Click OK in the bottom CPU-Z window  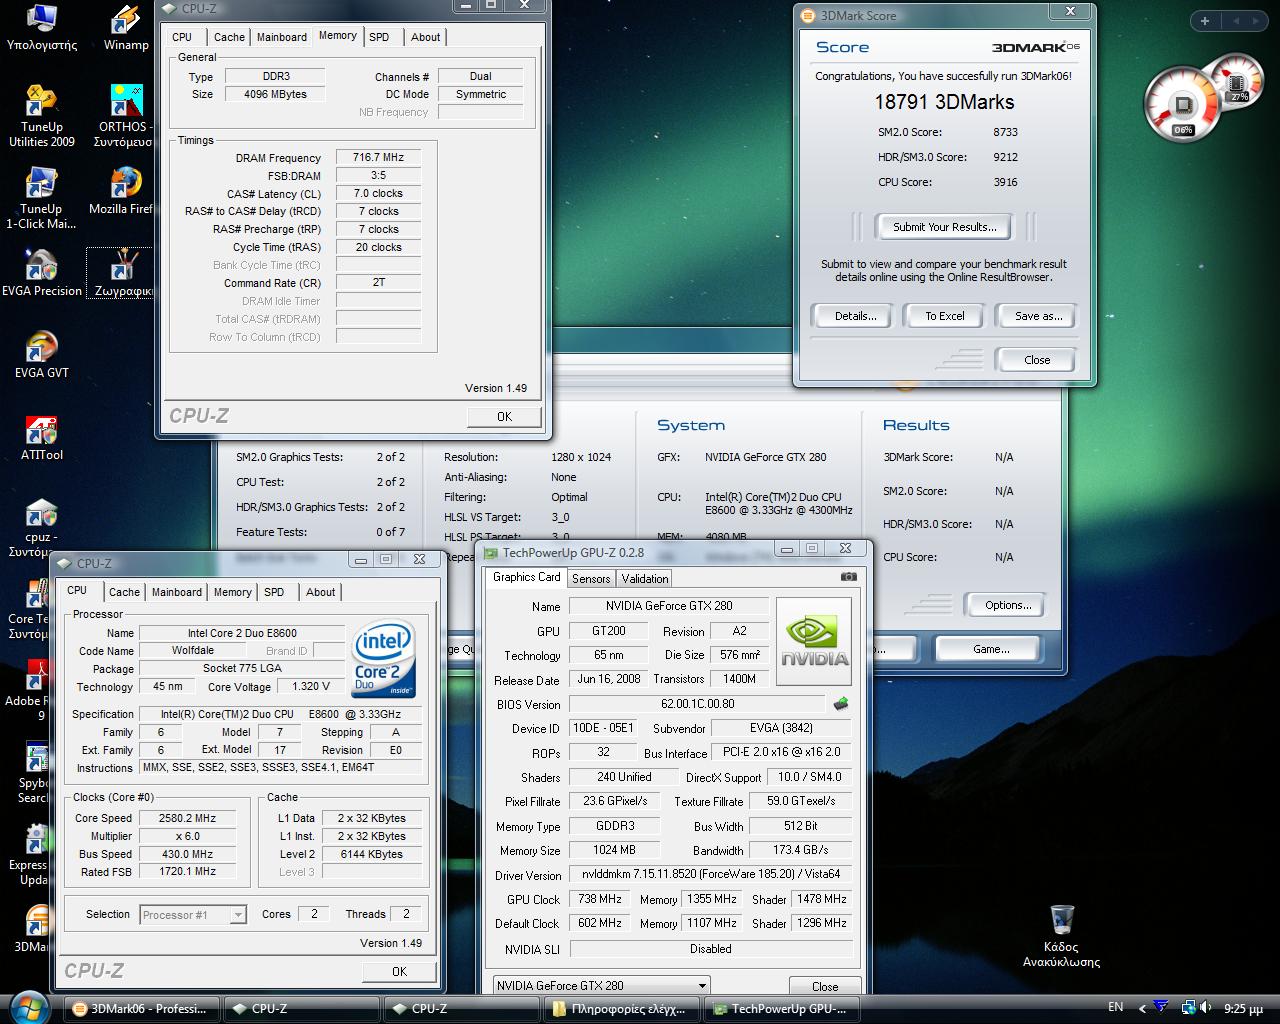click(399, 971)
